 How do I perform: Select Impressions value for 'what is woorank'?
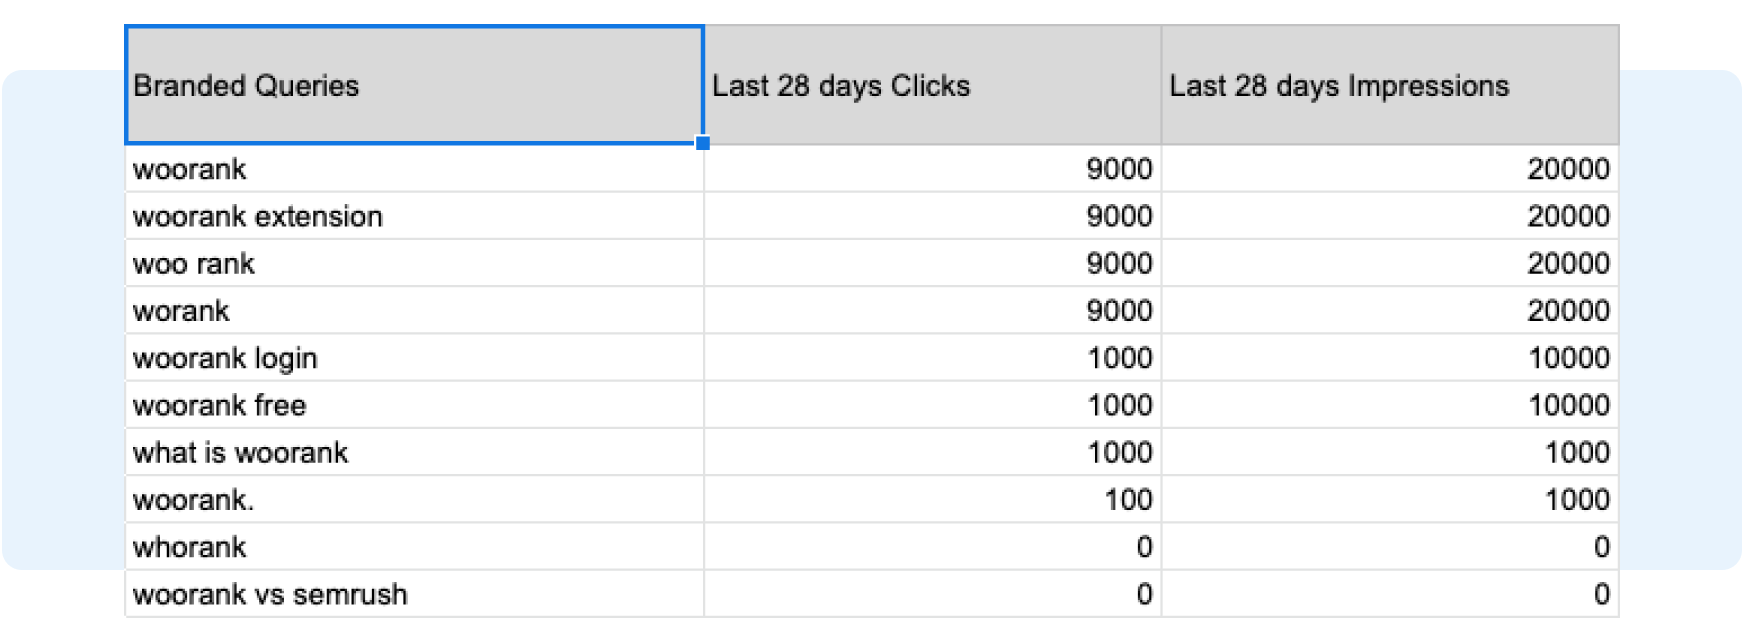pos(1389,452)
